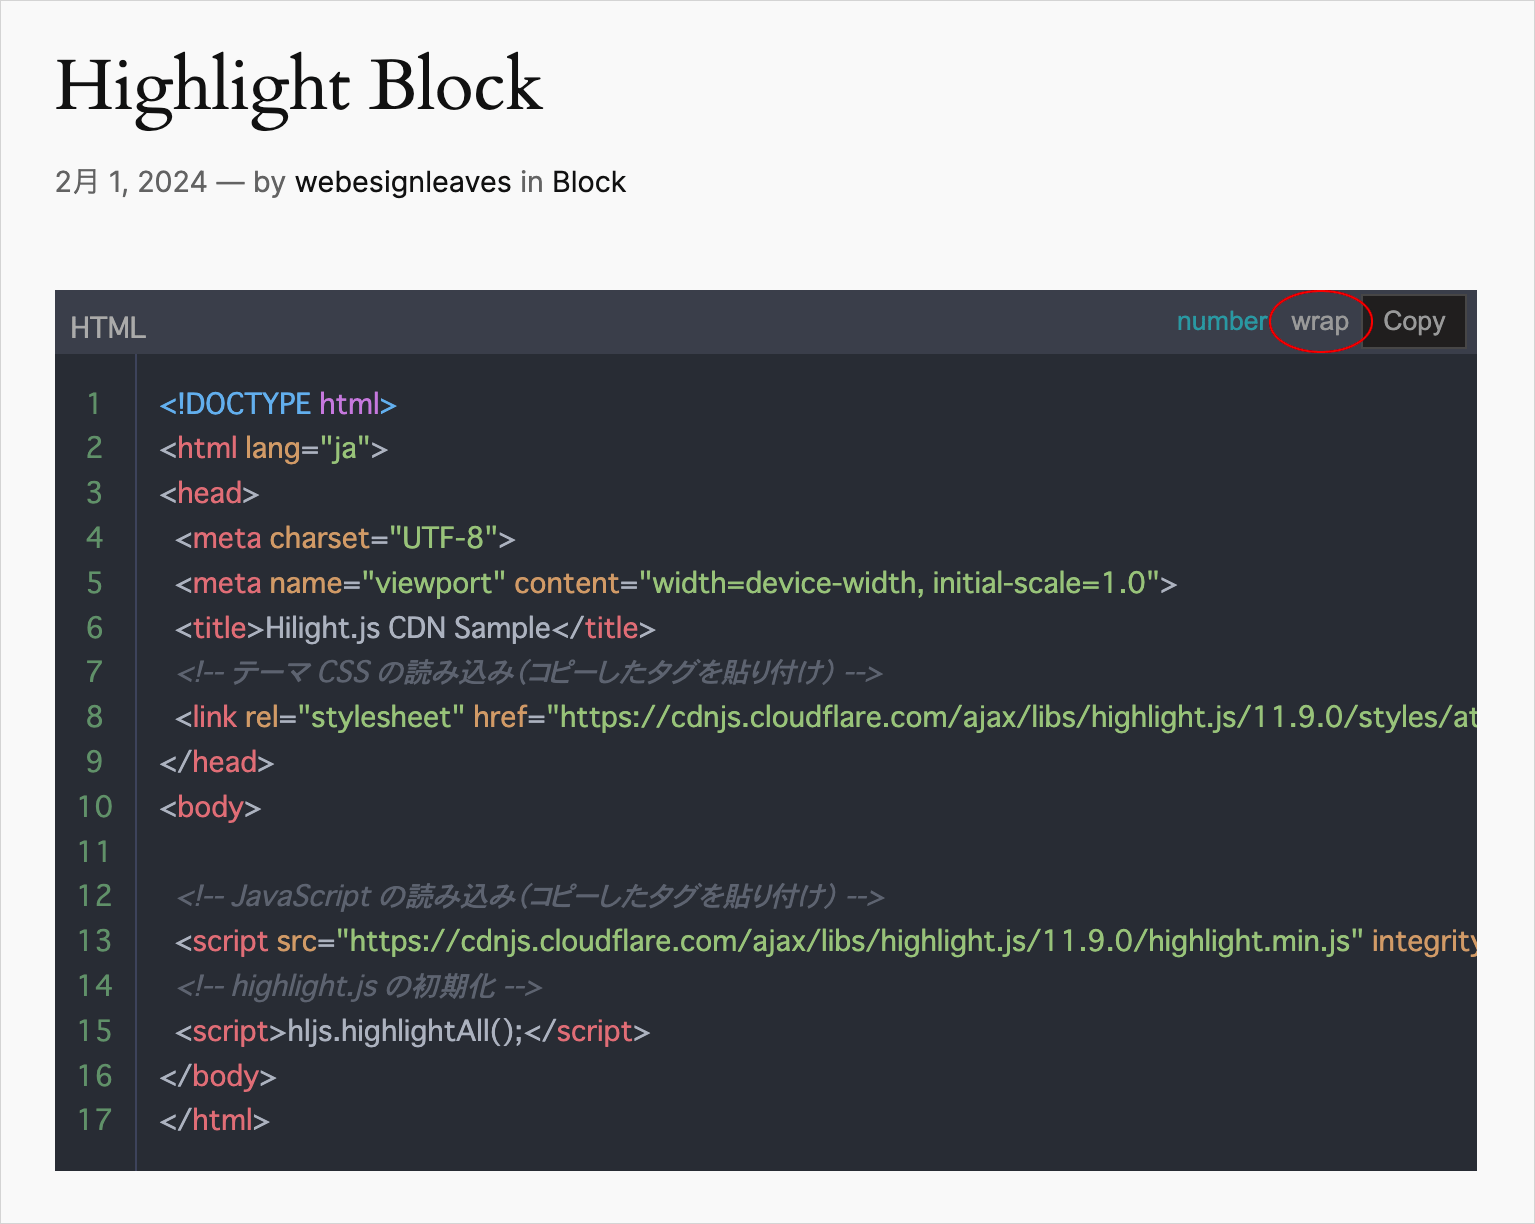This screenshot has width=1535, height=1224.
Task: Open the webesignleaves author link
Action: pyautogui.click(x=403, y=182)
